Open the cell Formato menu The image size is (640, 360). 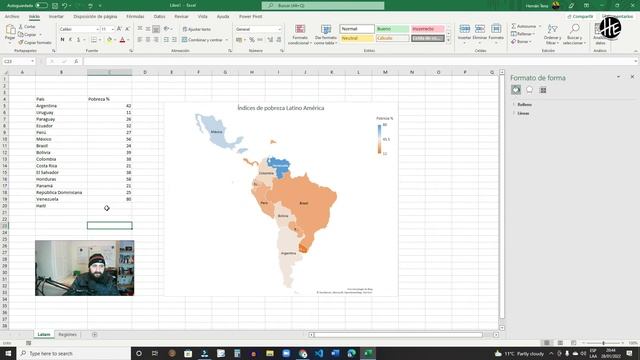click(496, 33)
